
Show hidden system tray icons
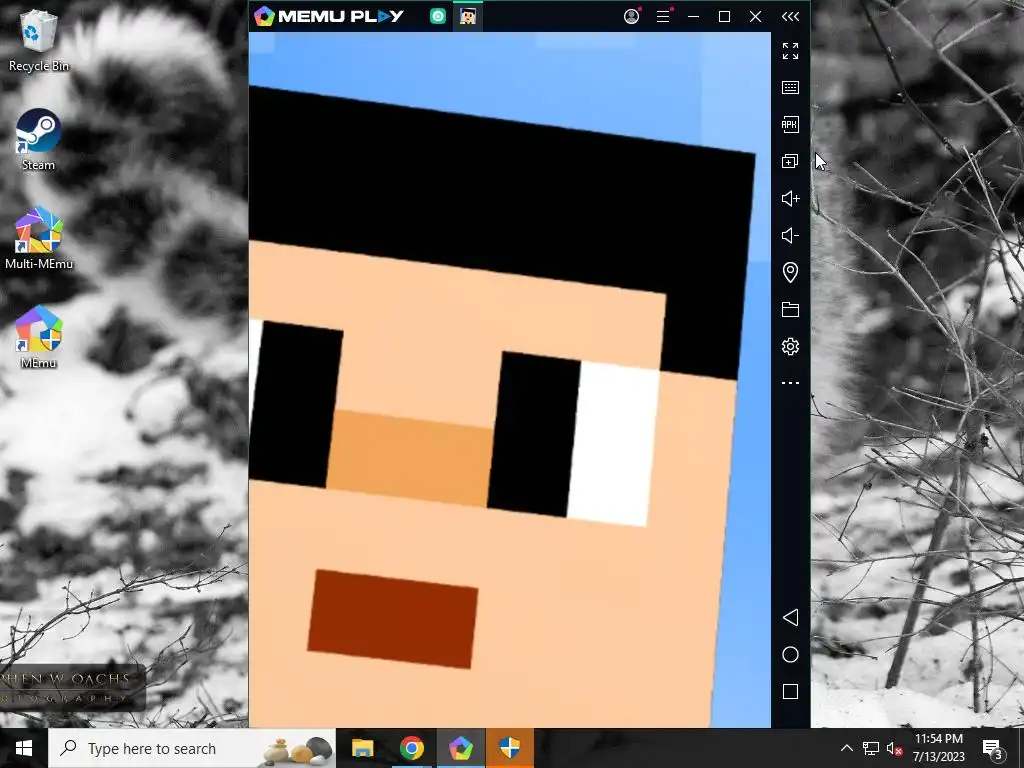point(846,748)
